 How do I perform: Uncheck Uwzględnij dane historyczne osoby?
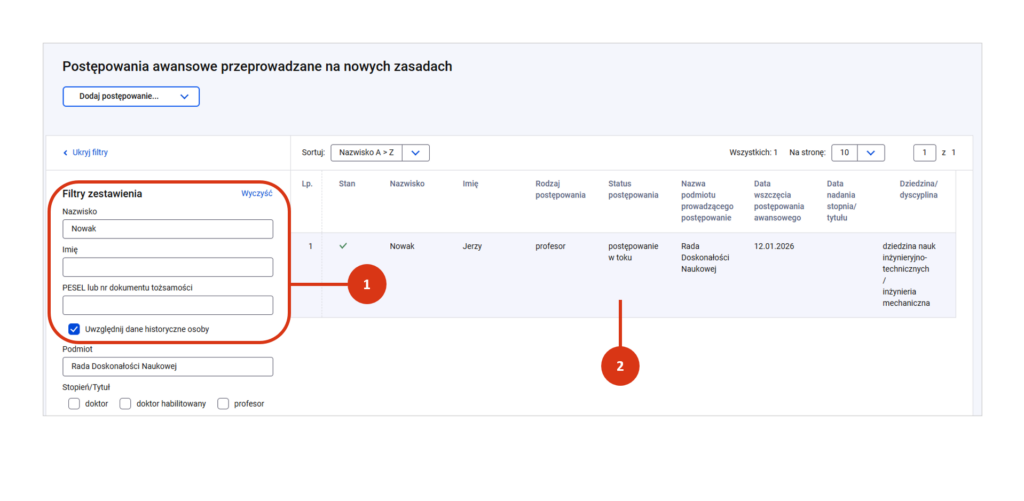74,328
